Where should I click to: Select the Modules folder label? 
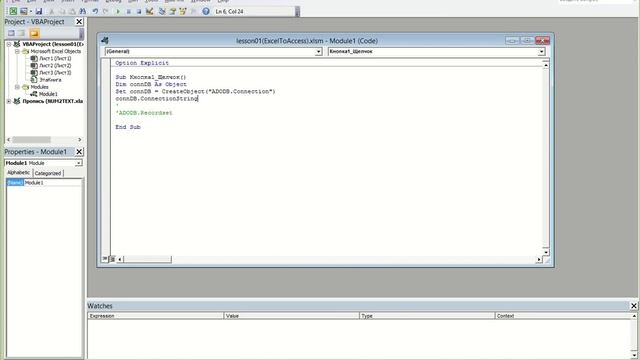coord(40,87)
